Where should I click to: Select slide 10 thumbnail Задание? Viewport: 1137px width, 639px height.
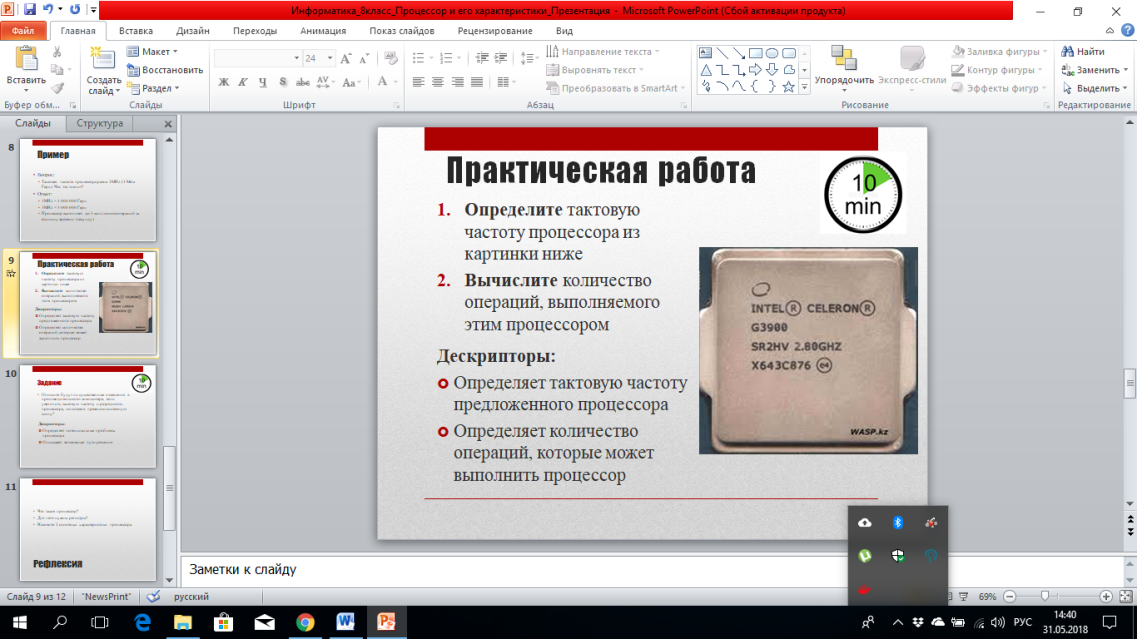click(88, 415)
